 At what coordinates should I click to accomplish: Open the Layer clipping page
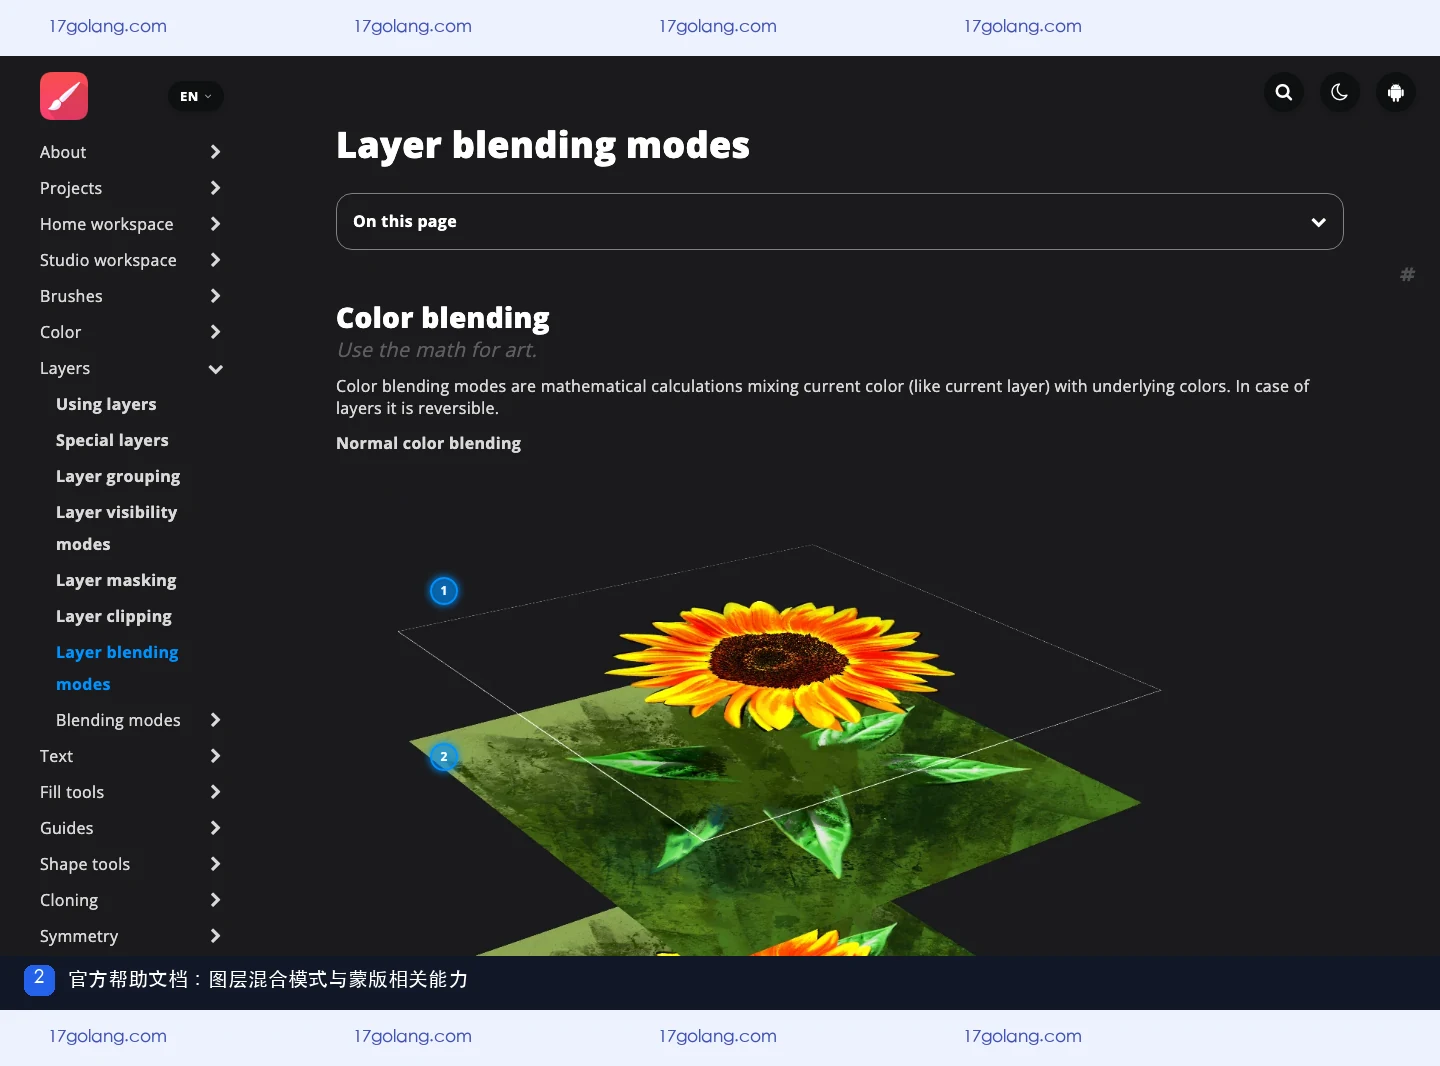pos(114,616)
